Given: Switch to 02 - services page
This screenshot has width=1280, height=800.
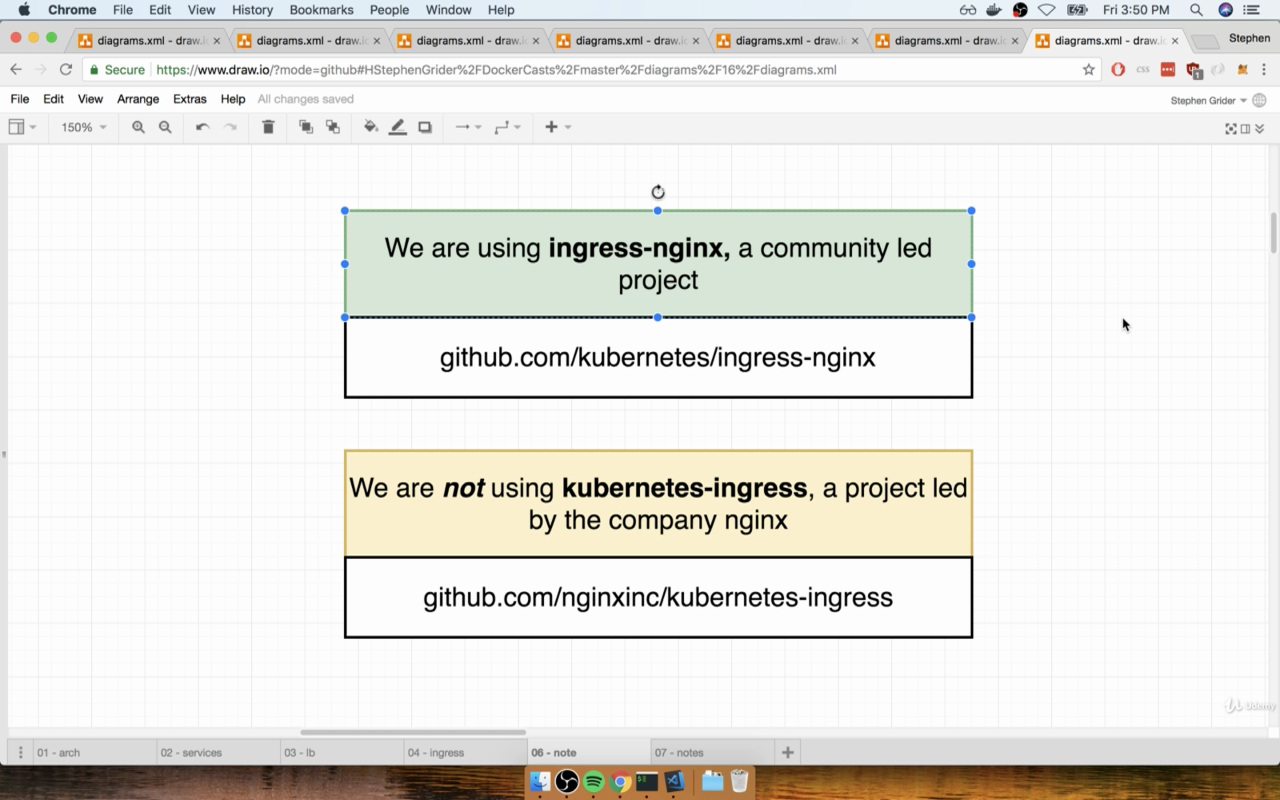Looking at the screenshot, I should (x=218, y=752).
